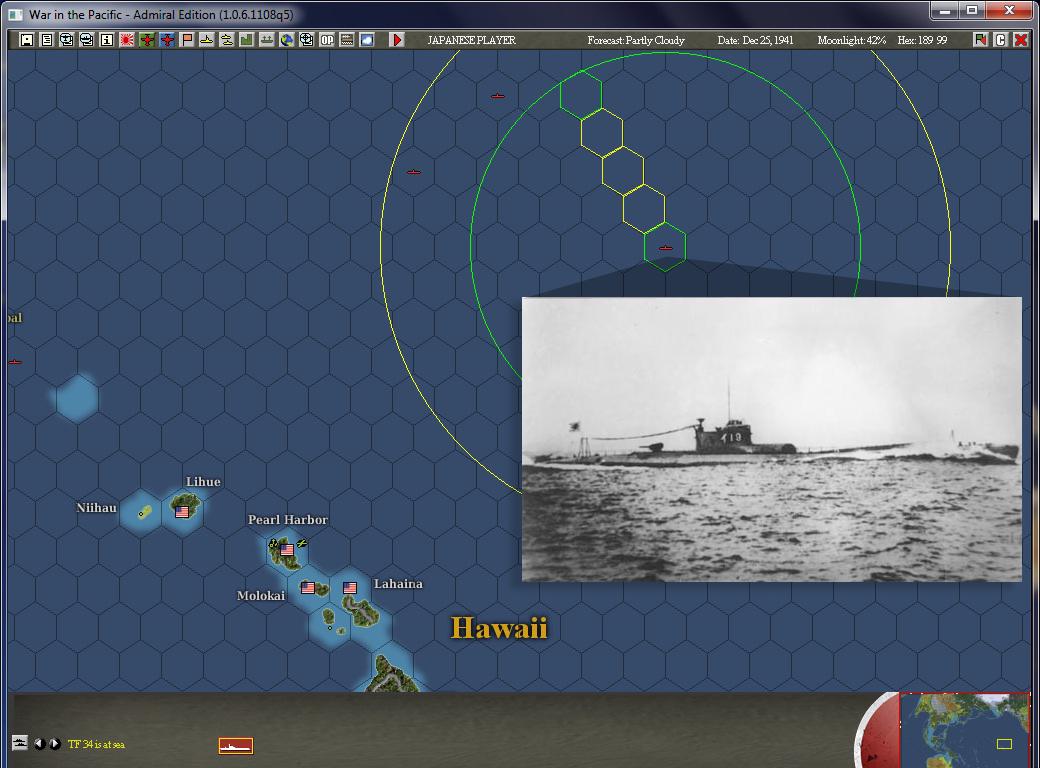Viewport: 1040px width, 768px height.
Task: Open the OP operations report icon
Action: click(x=327, y=40)
